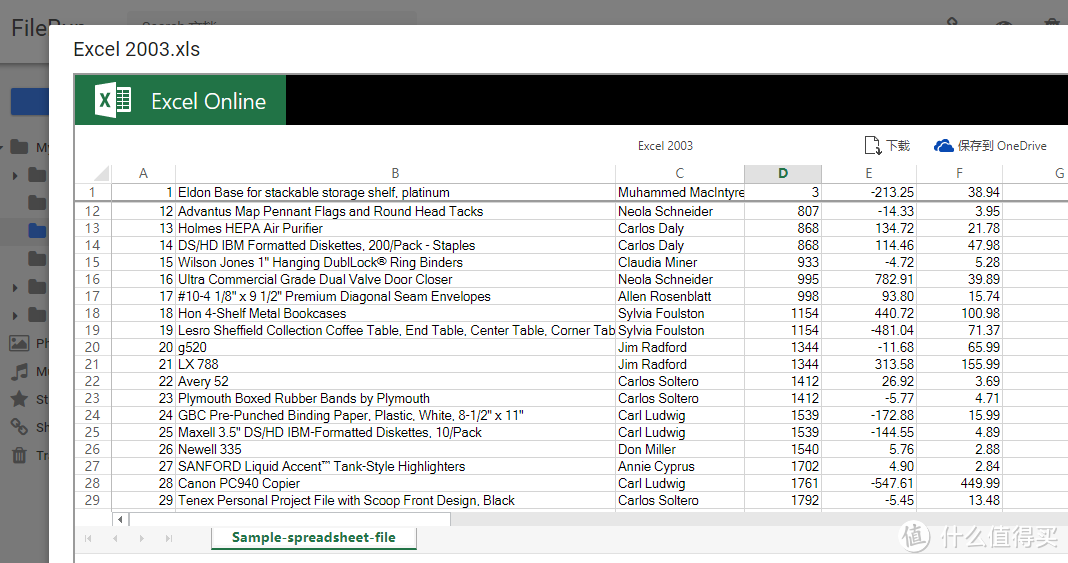Go to the first sheet using navigation arrow

click(x=88, y=538)
